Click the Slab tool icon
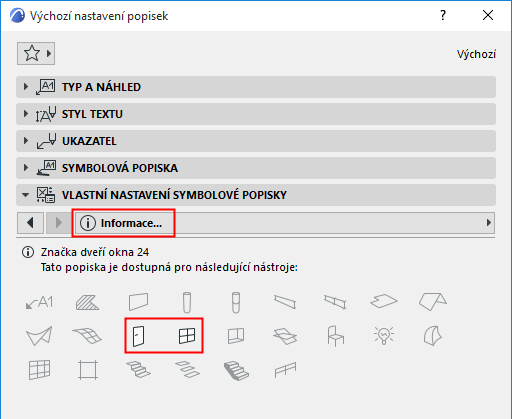This screenshot has height=419, width=512. point(384,301)
